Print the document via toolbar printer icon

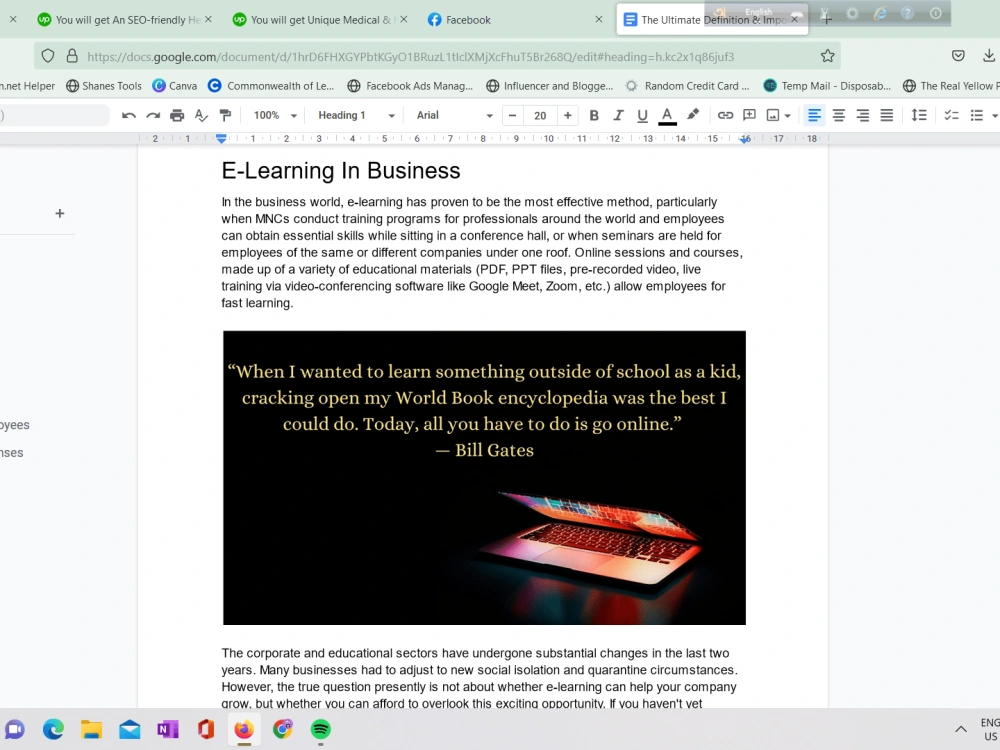[x=177, y=115]
